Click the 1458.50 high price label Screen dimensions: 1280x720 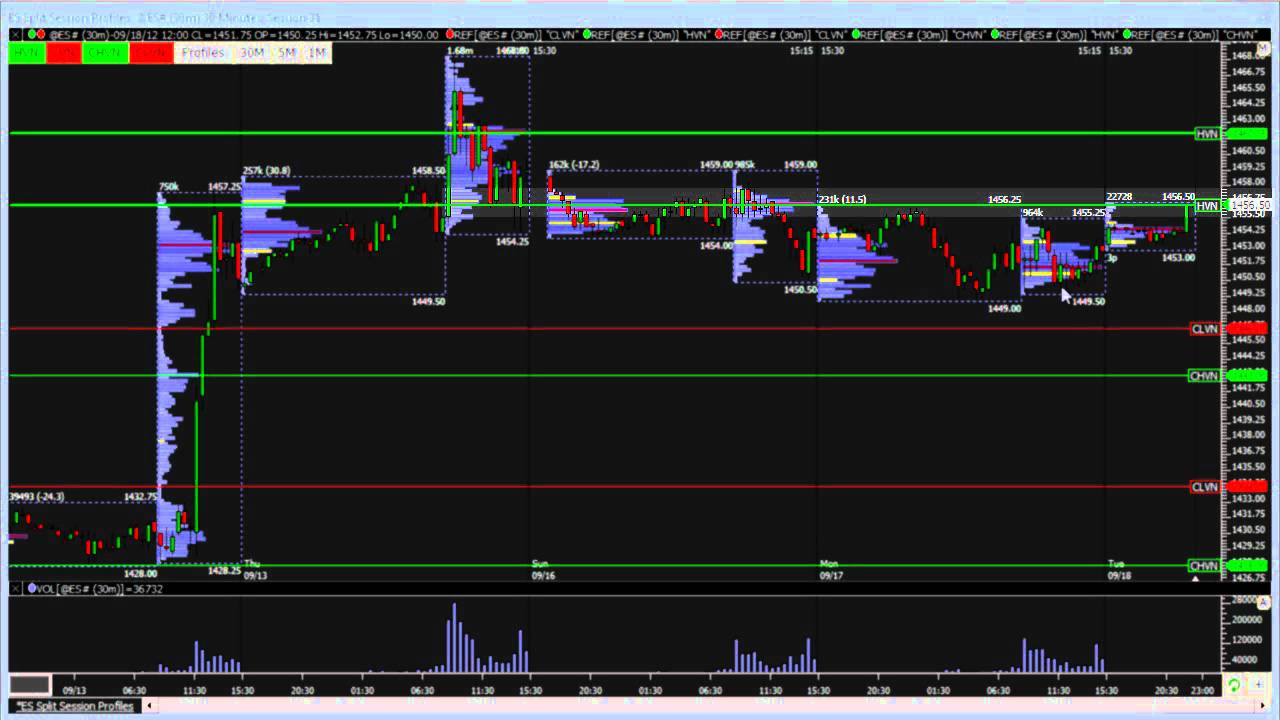click(428, 171)
